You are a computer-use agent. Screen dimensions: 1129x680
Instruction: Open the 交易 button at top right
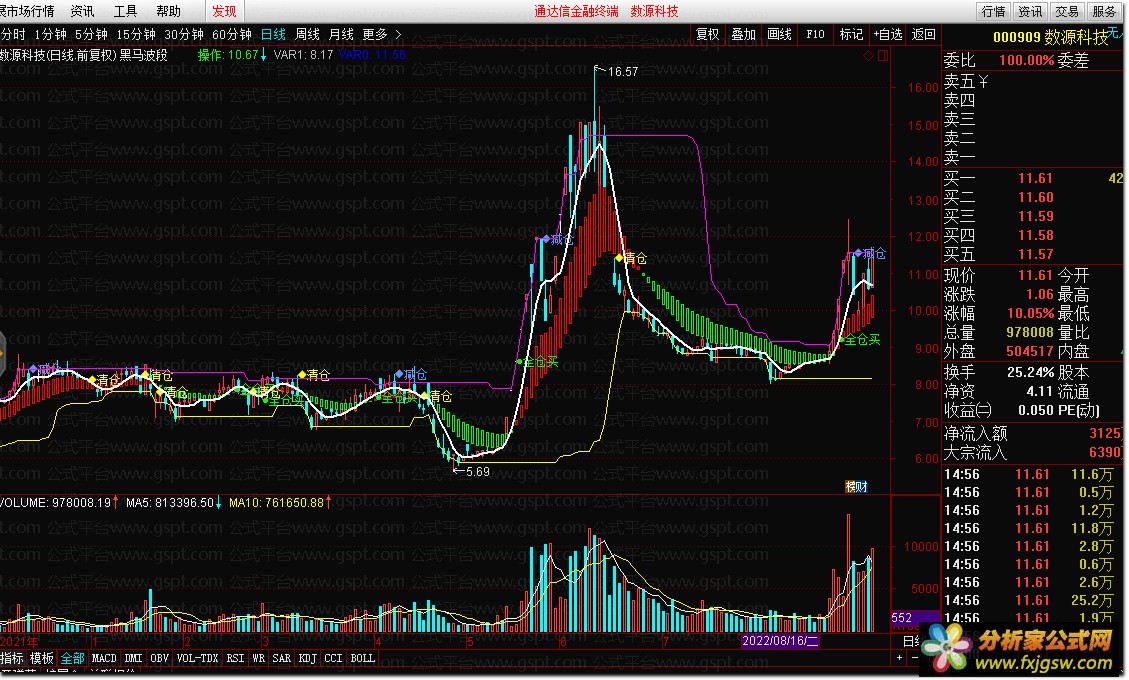pos(1067,11)
